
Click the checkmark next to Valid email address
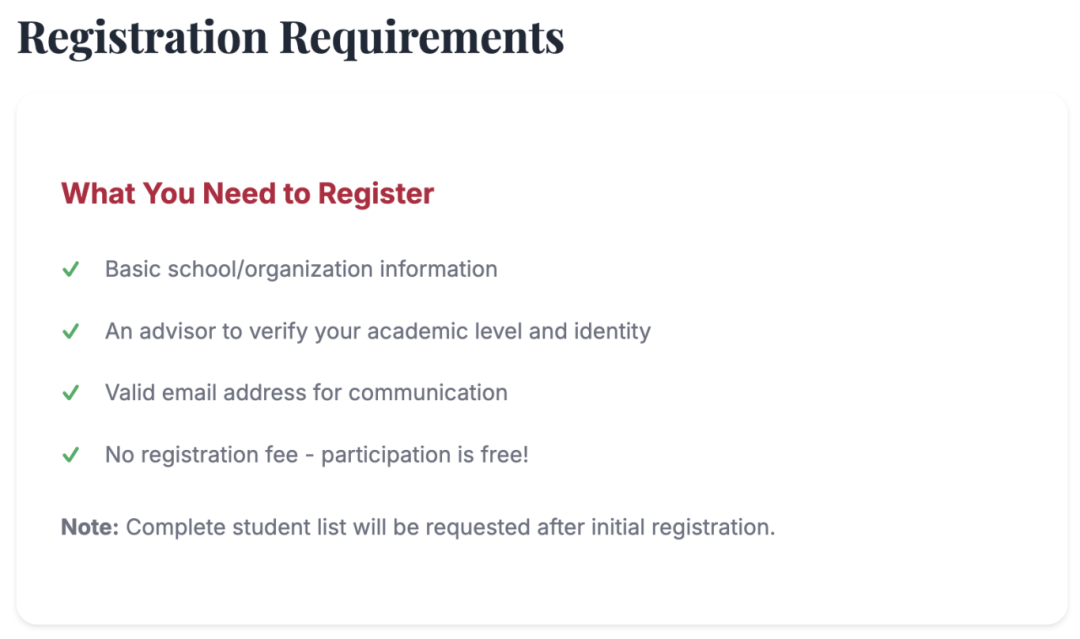coord(71,394)
